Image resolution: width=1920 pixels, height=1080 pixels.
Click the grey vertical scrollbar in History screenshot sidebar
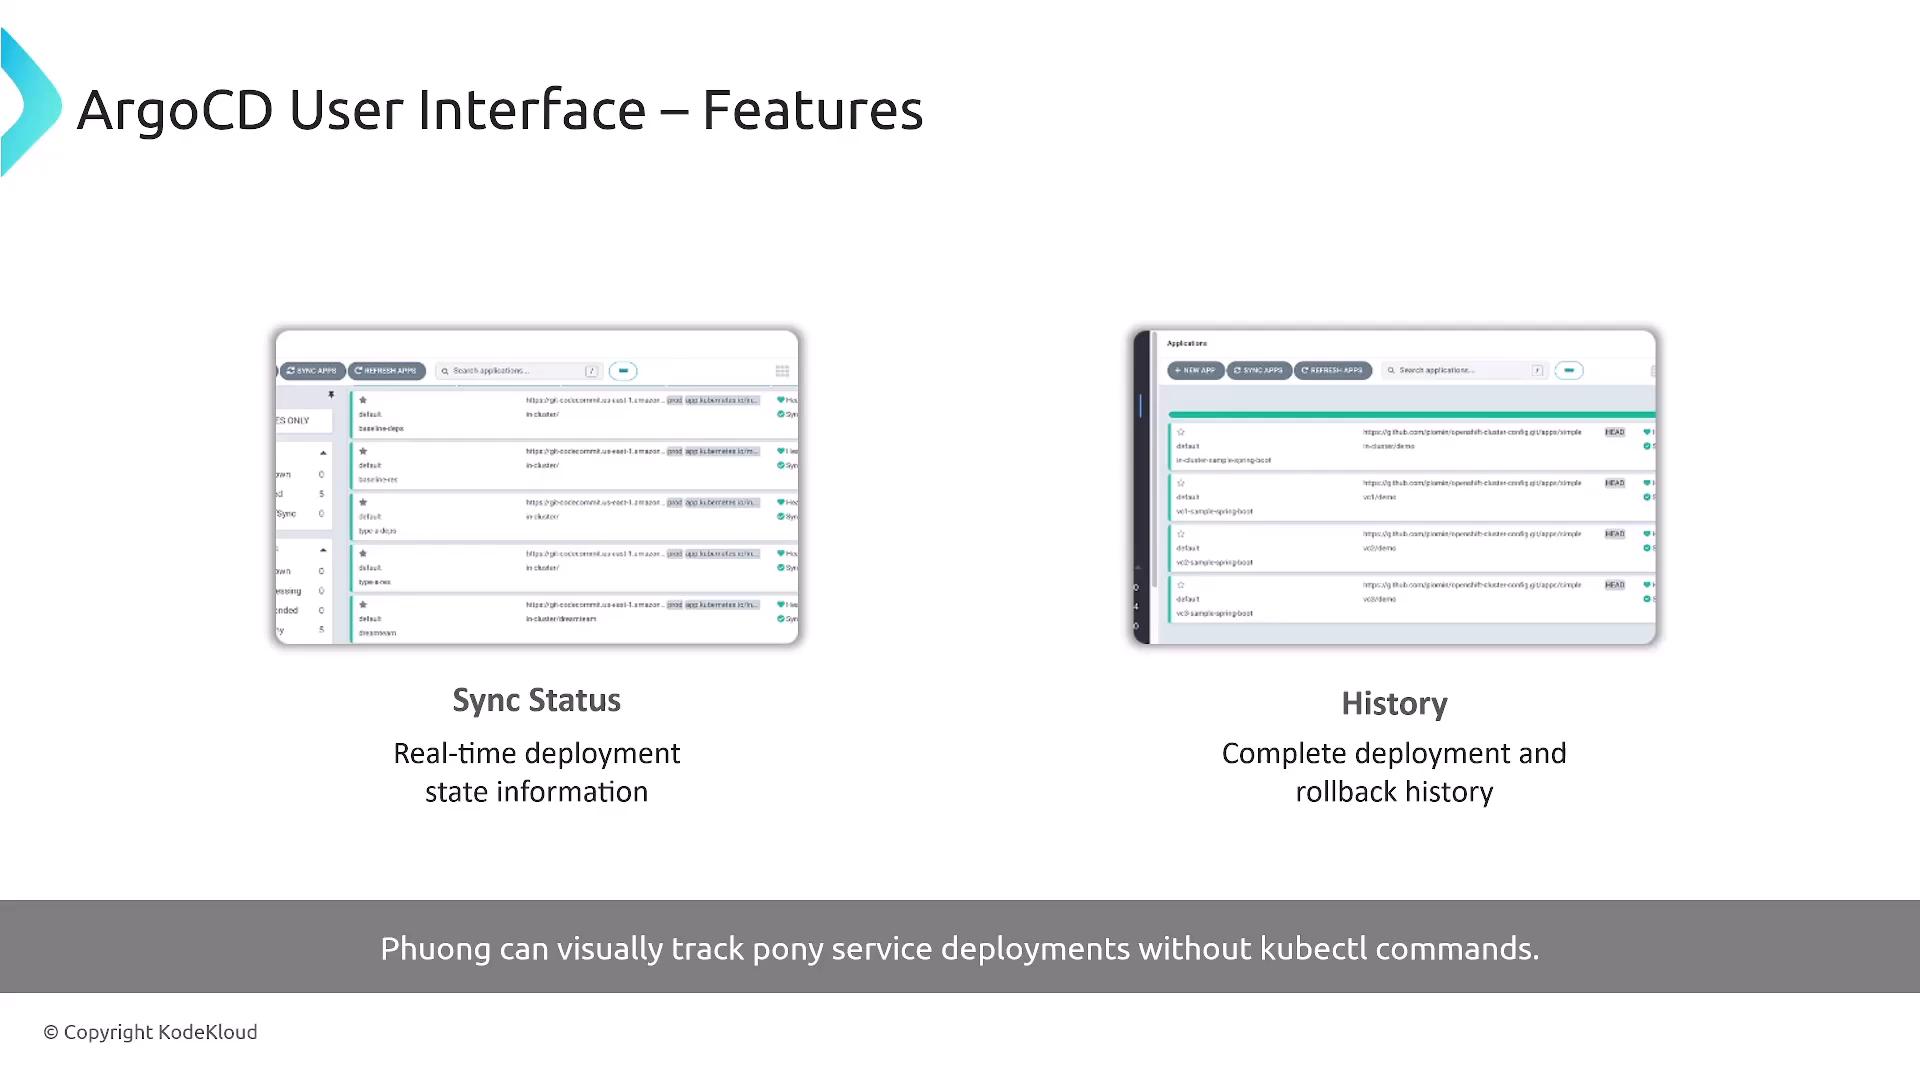tap(1154, 460)
